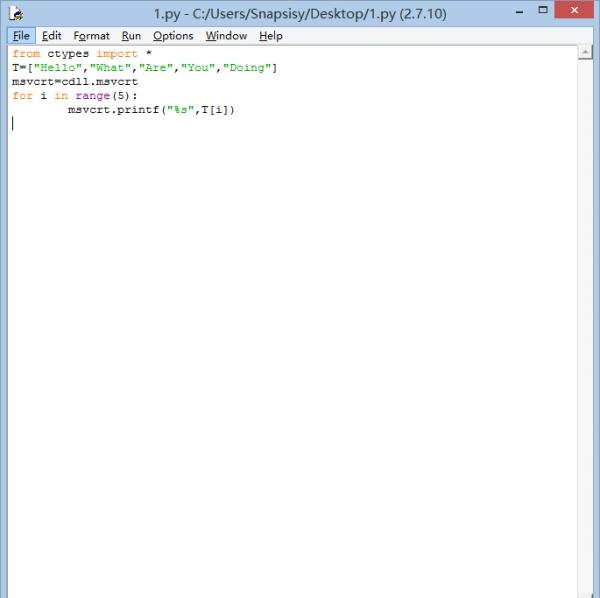600x598 pixels.
Task: Open the Run menu
Action: (131, 36)
